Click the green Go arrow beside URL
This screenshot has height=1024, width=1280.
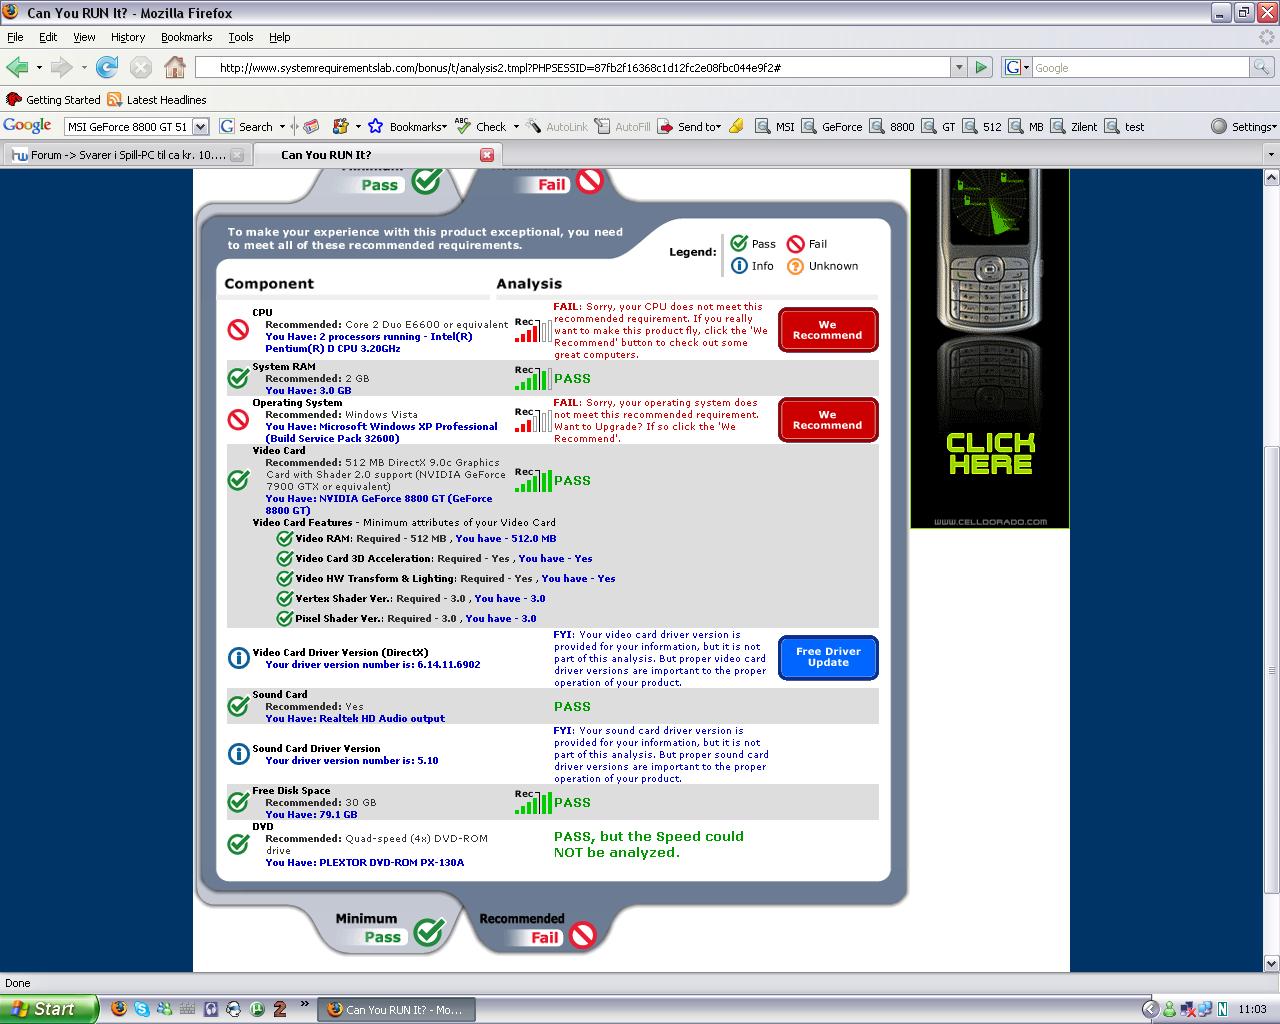point(981,67)
